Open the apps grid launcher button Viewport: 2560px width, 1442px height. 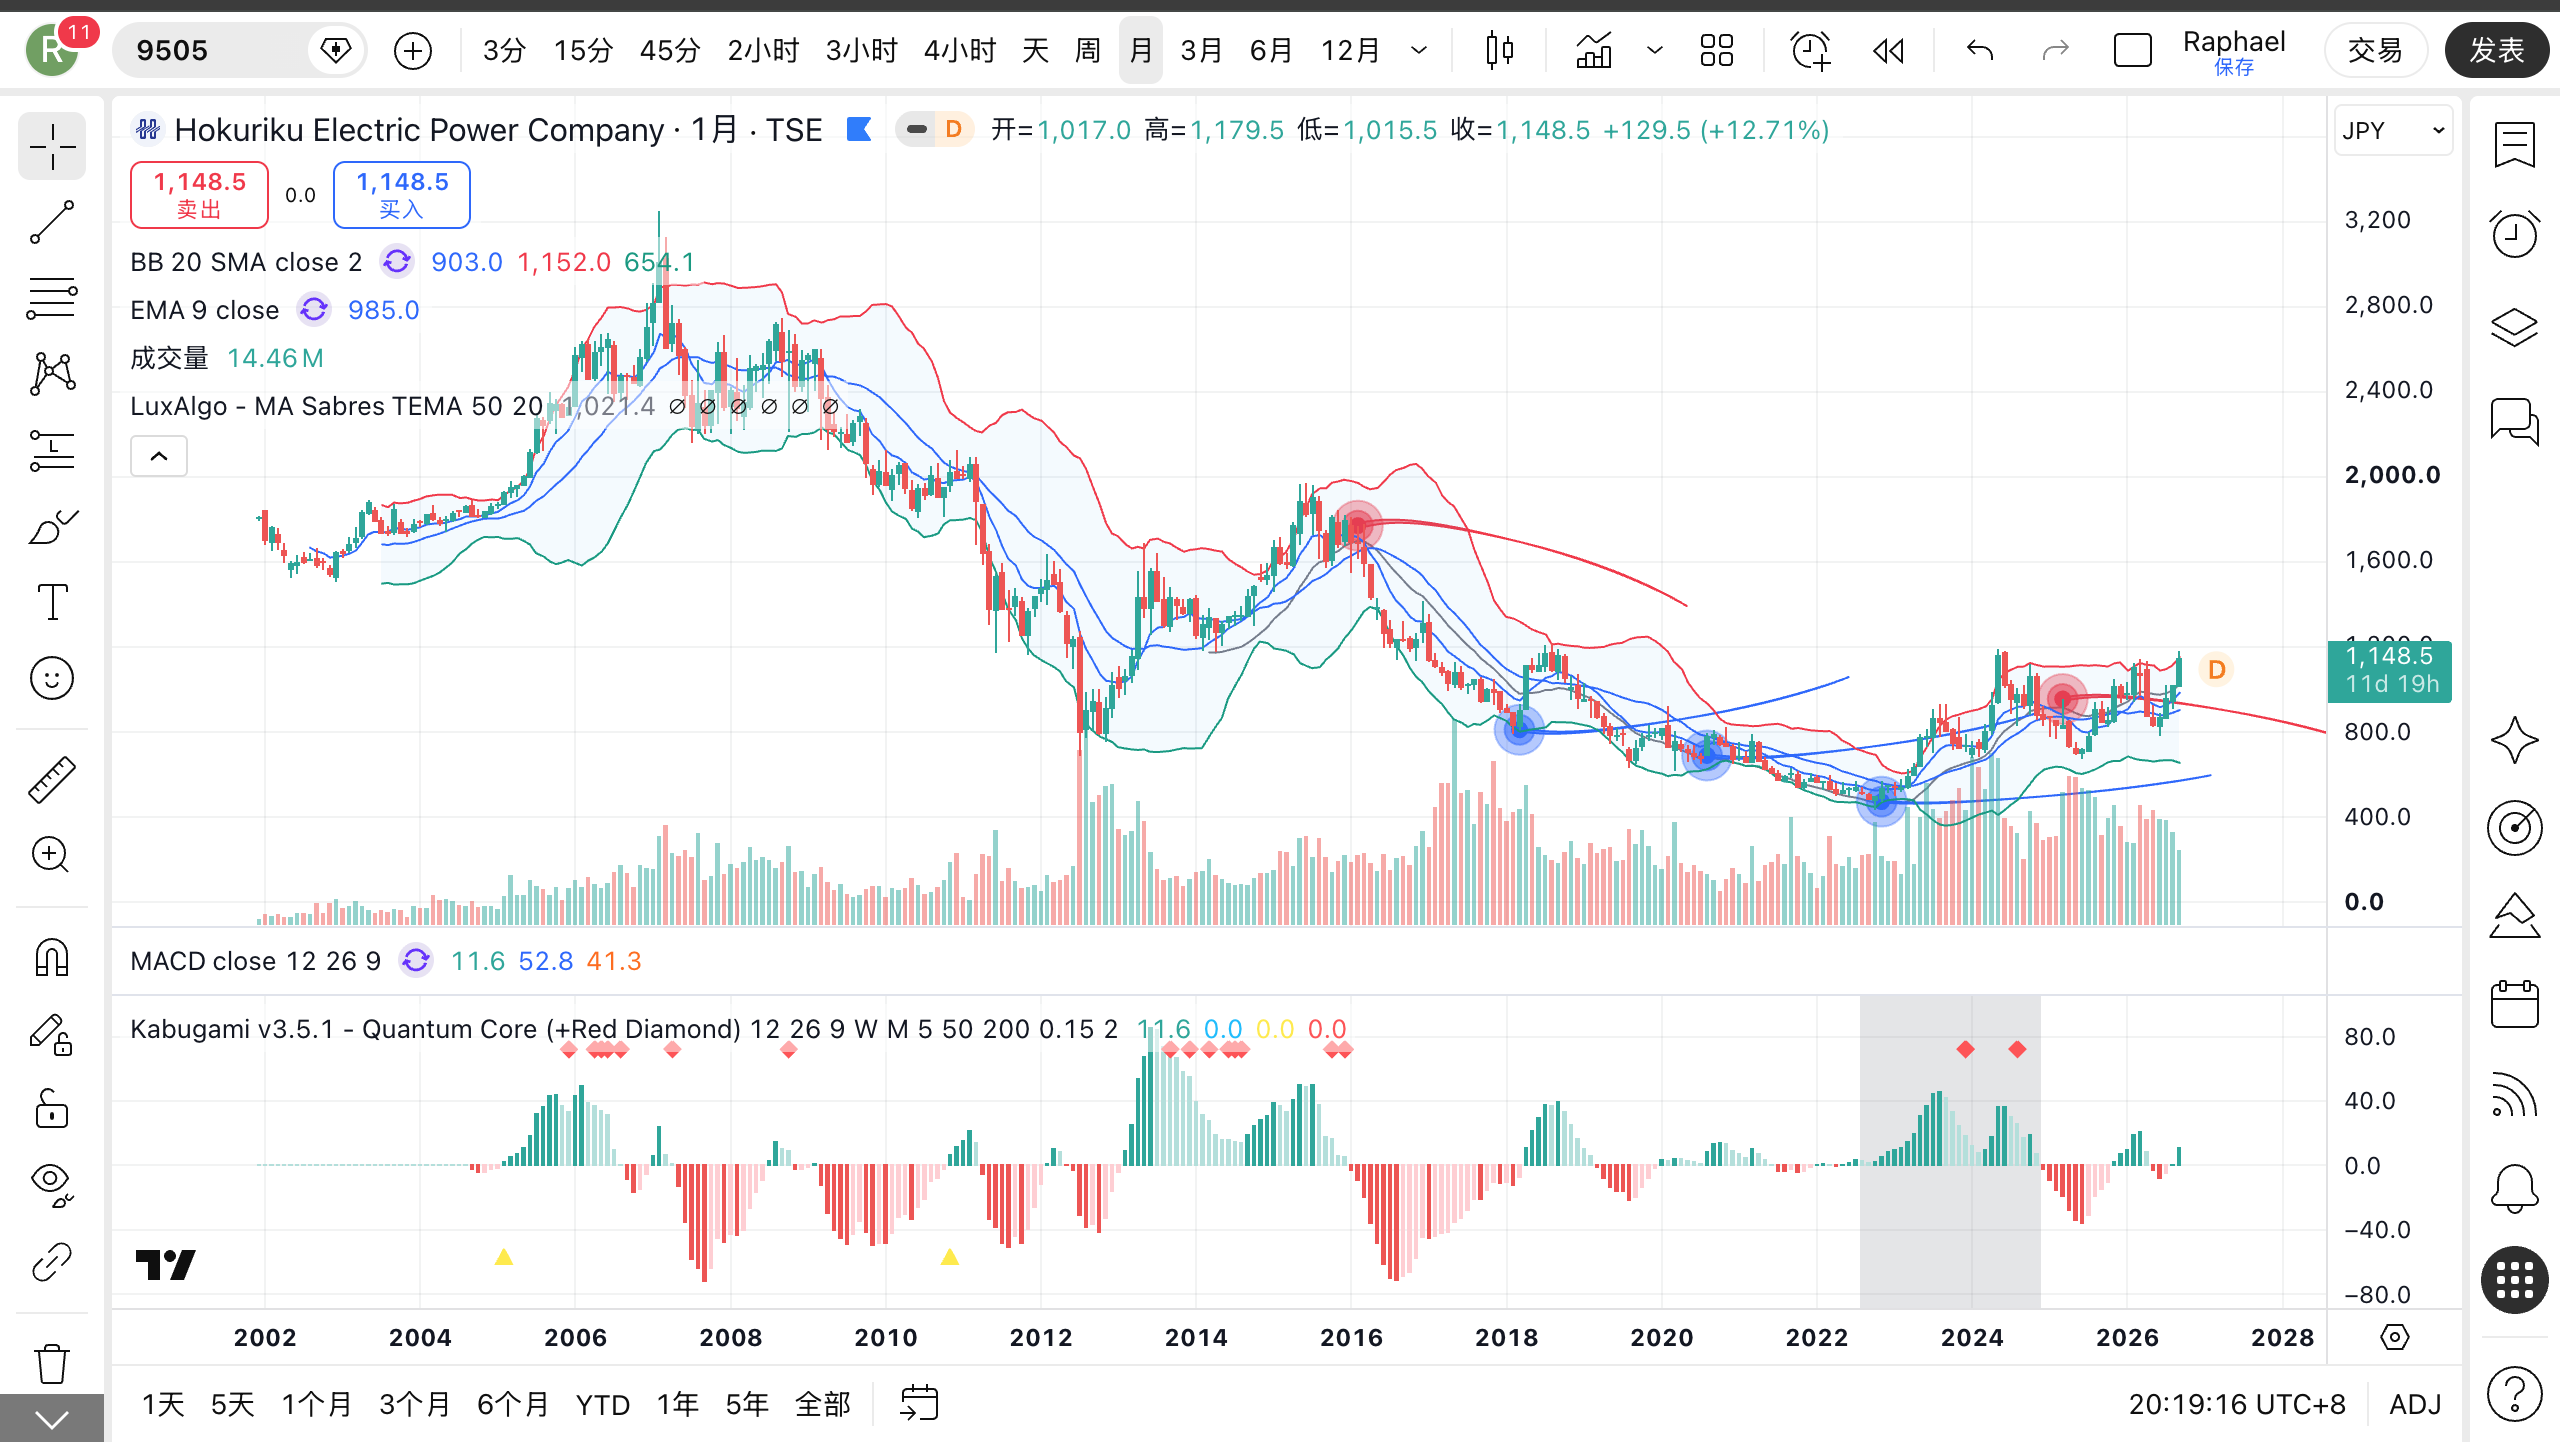(x=2514, y=1280)
